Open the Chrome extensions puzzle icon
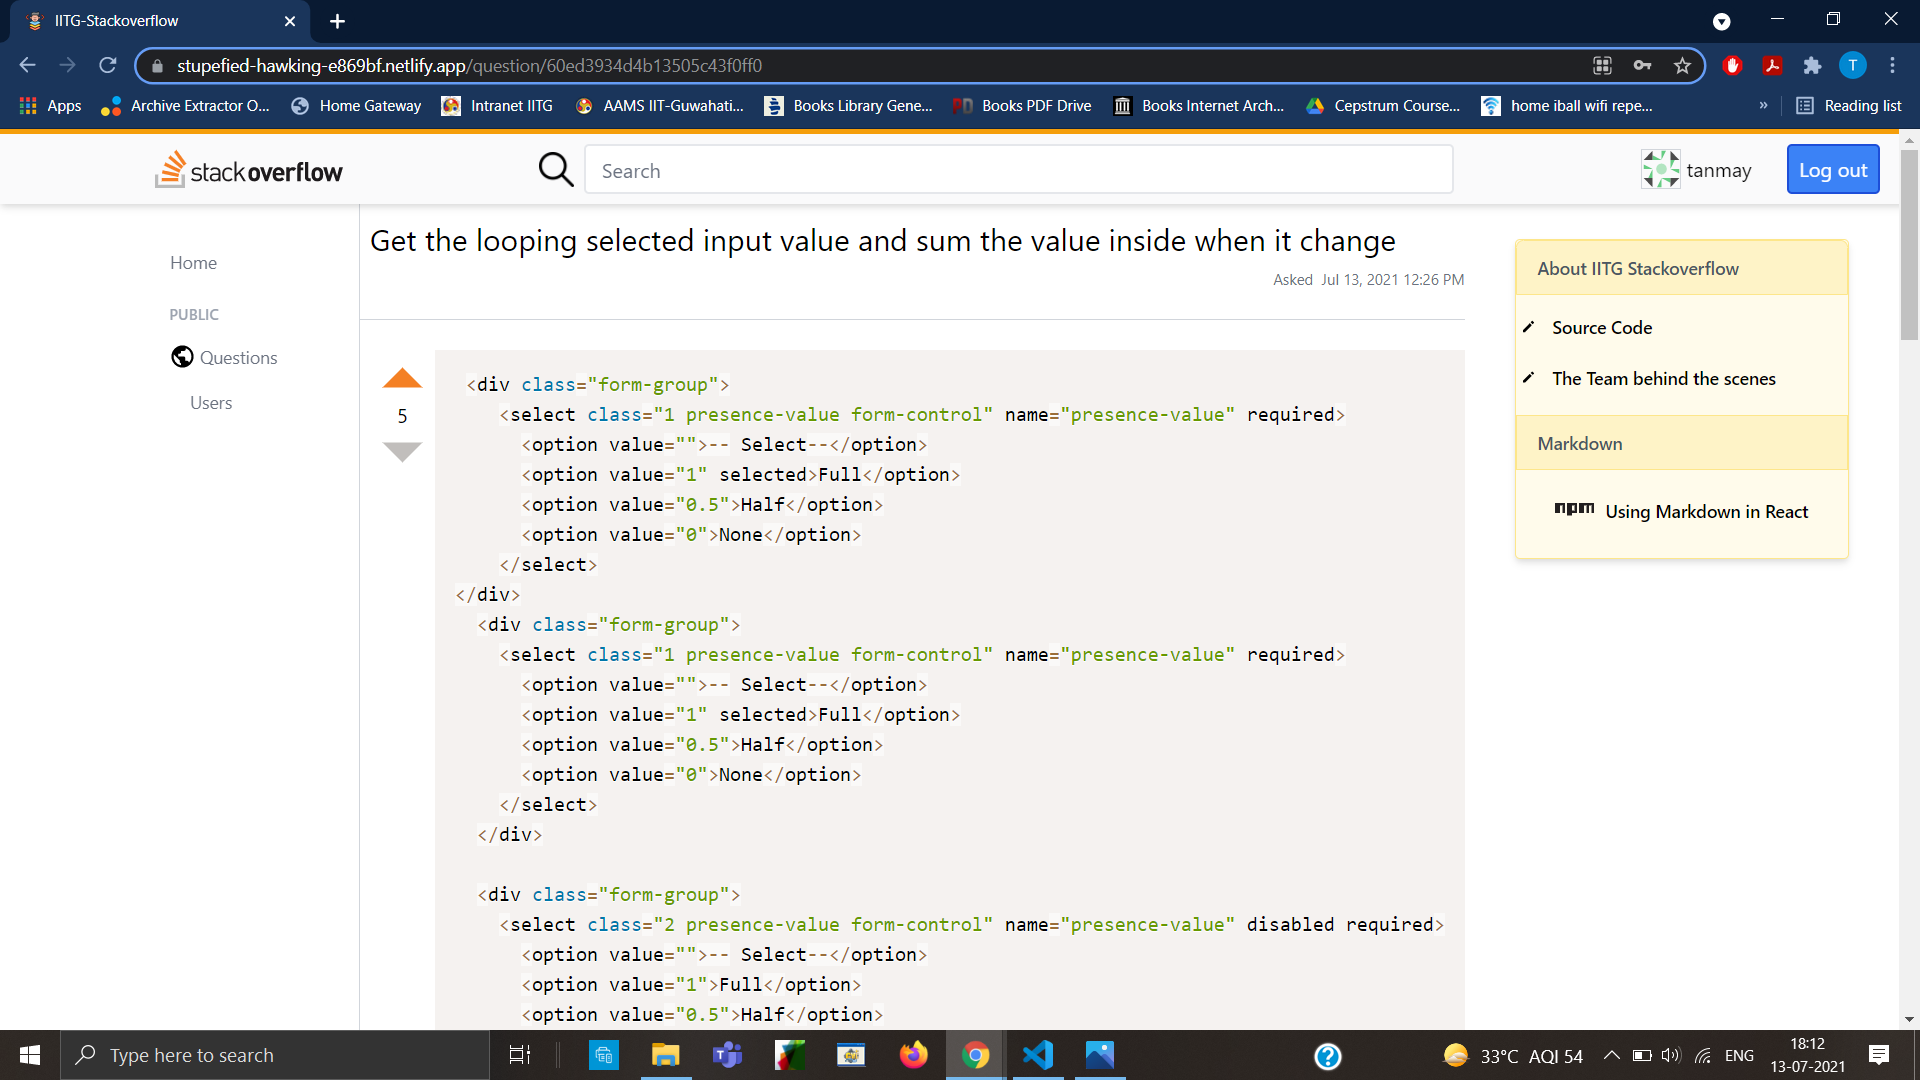This screenshot has height=1080, width=1920. (1812, 66)
